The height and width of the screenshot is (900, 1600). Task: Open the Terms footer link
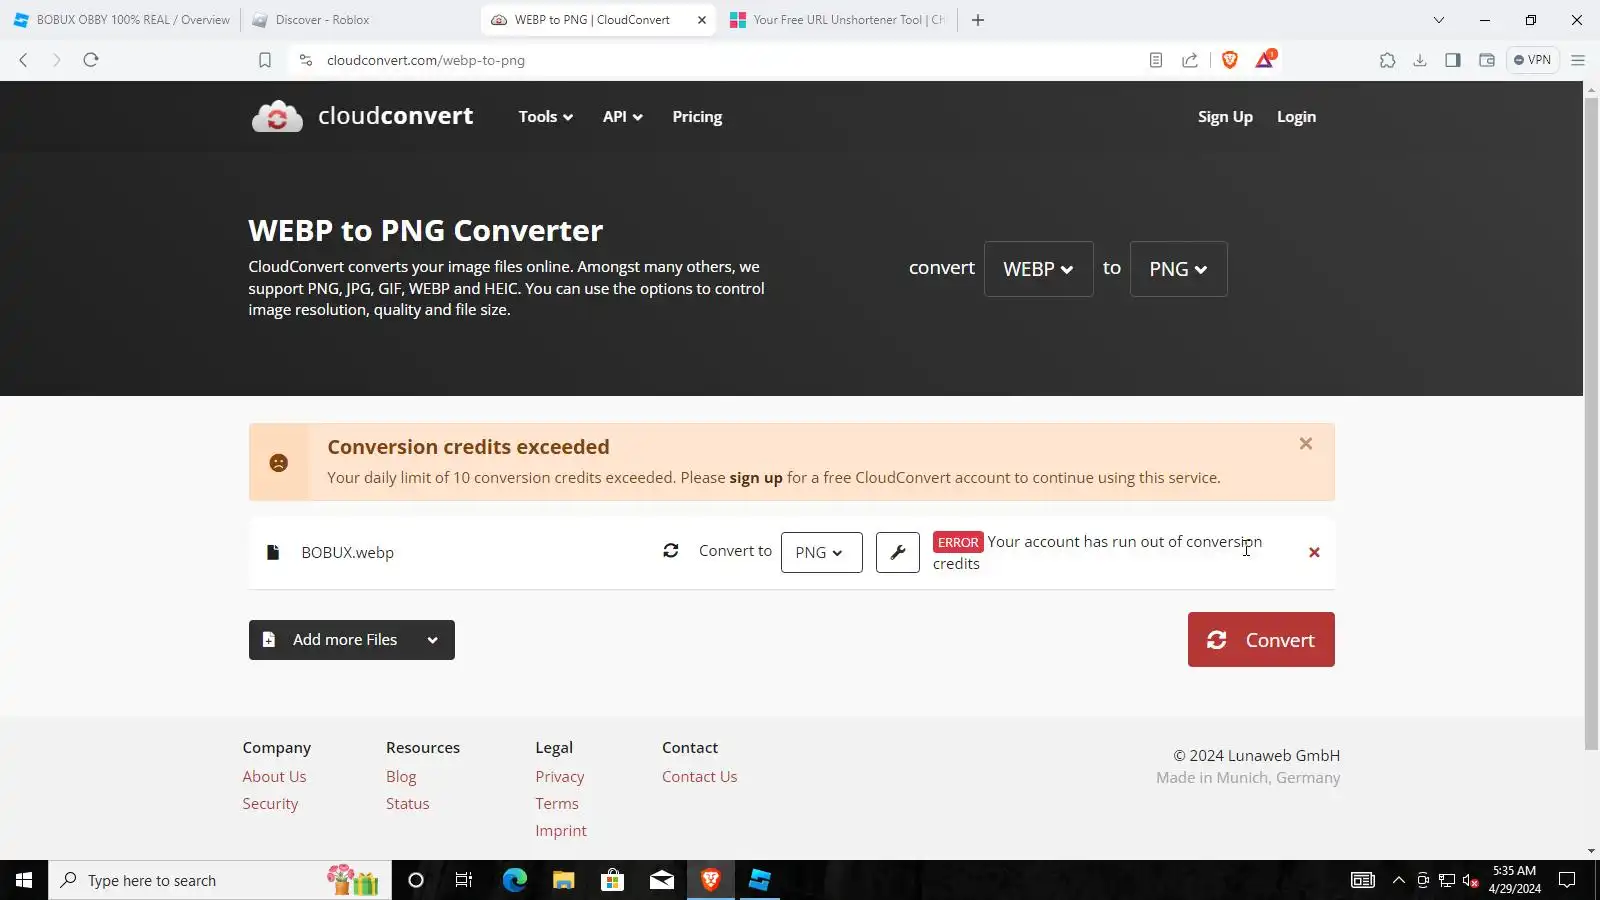tap(557, 804)
